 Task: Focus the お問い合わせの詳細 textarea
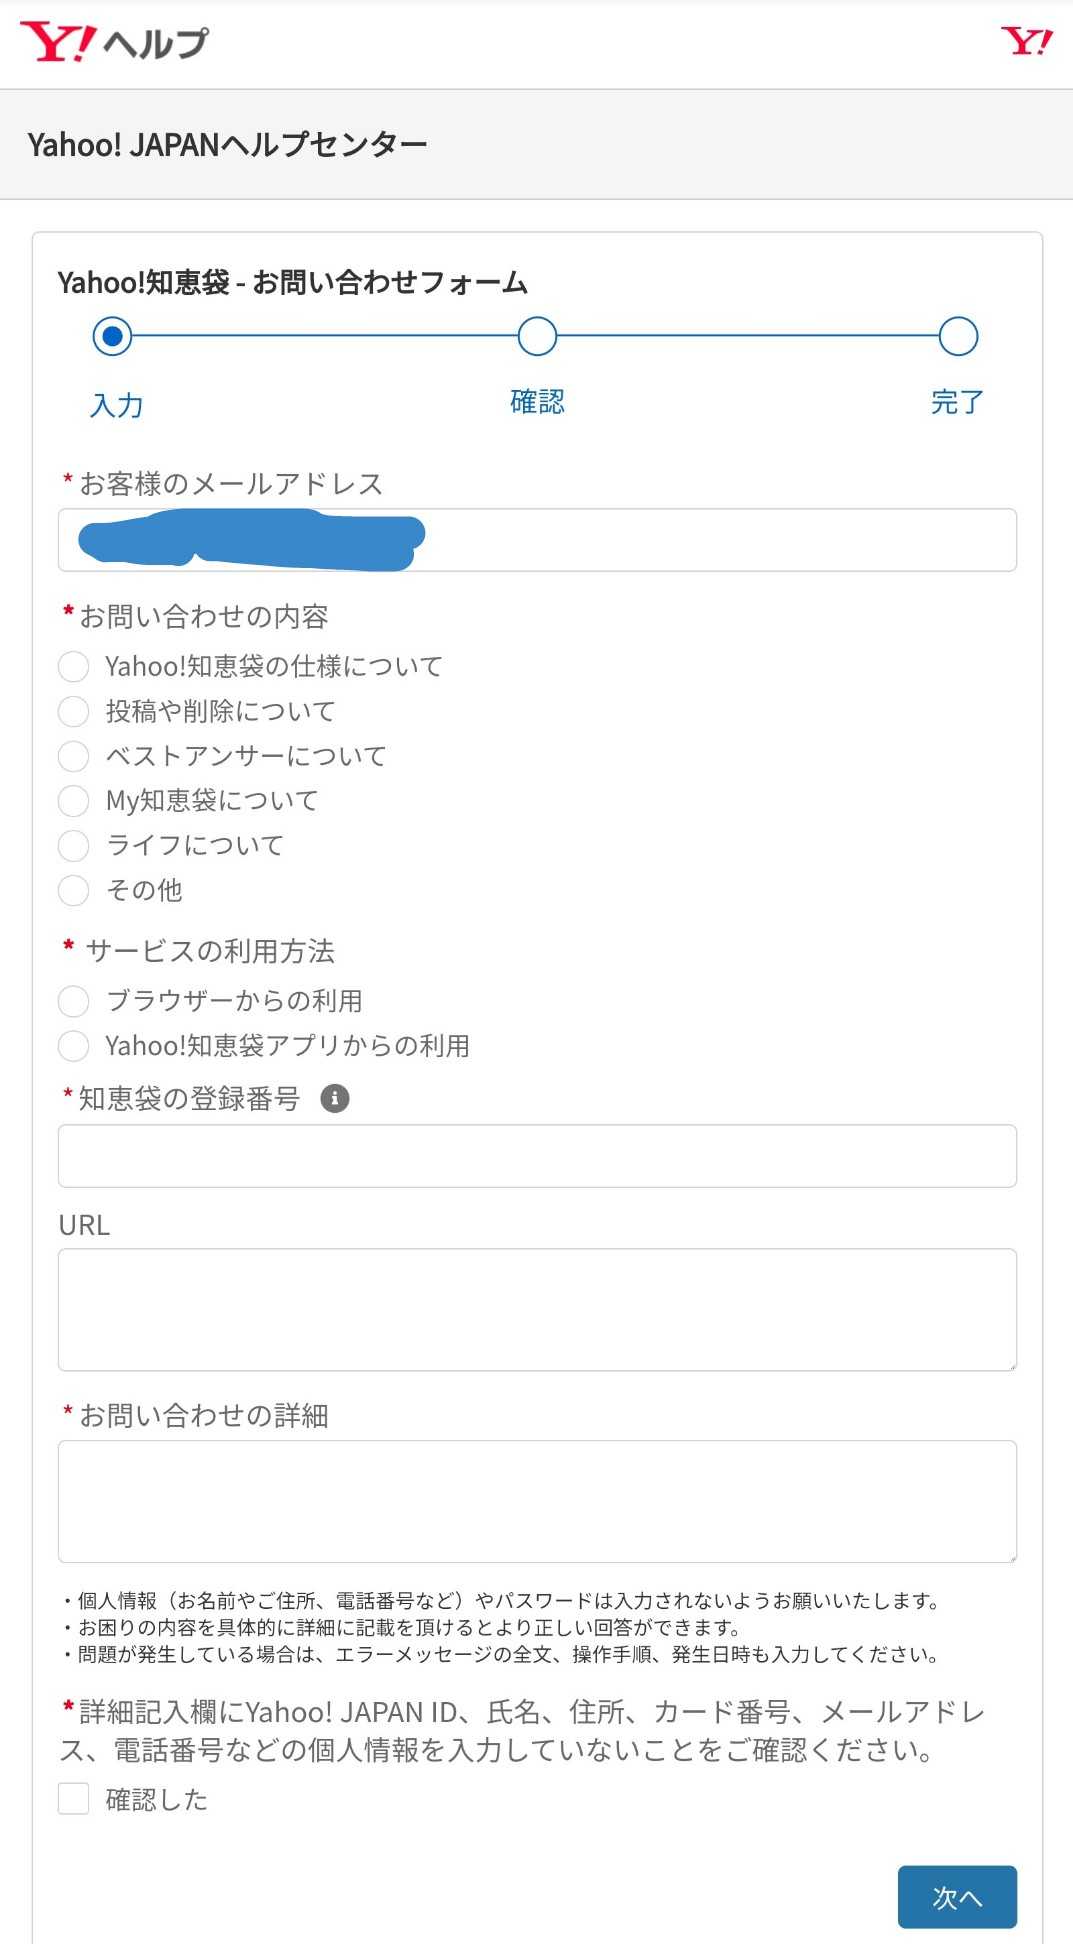point(537,1500)
